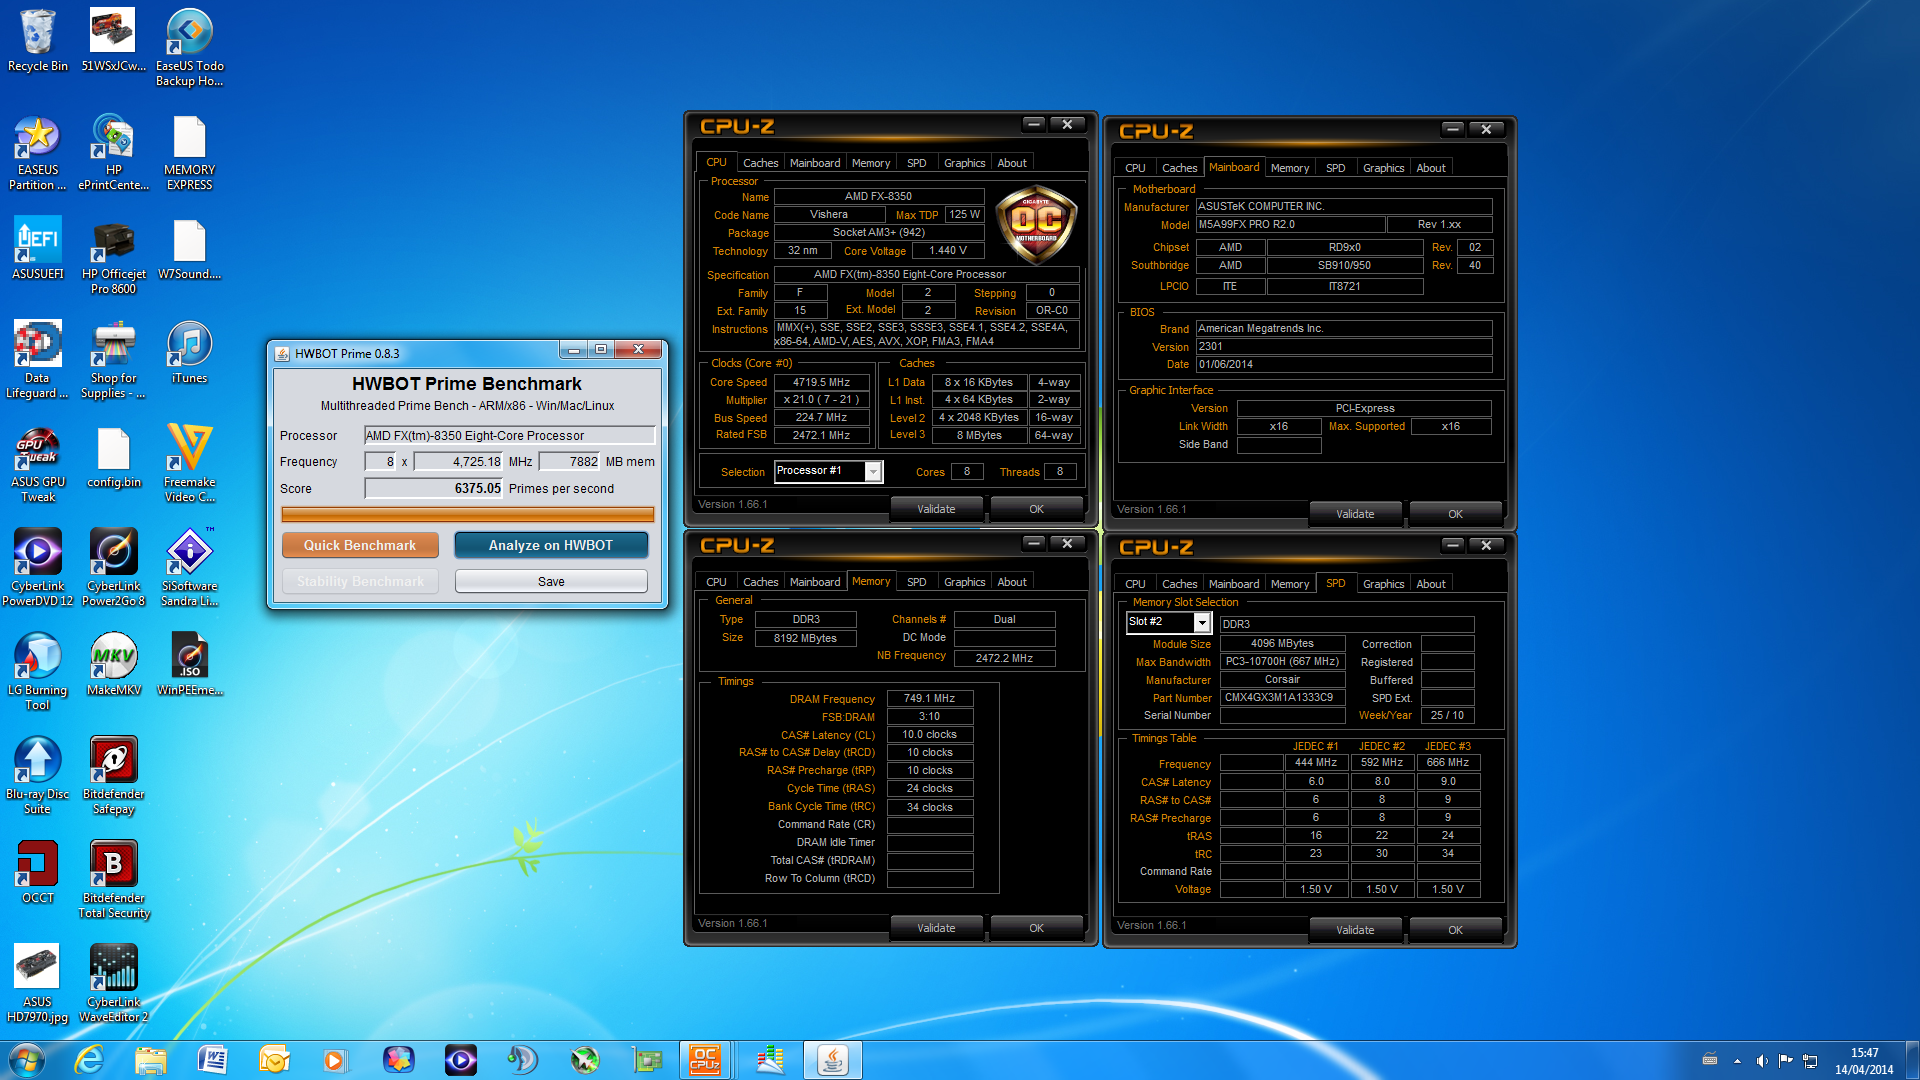The width and height of the screenshot is (1920, 1080).
Task: Open EASEUS Partition desktop icon
Action: (x=38, y=153)
